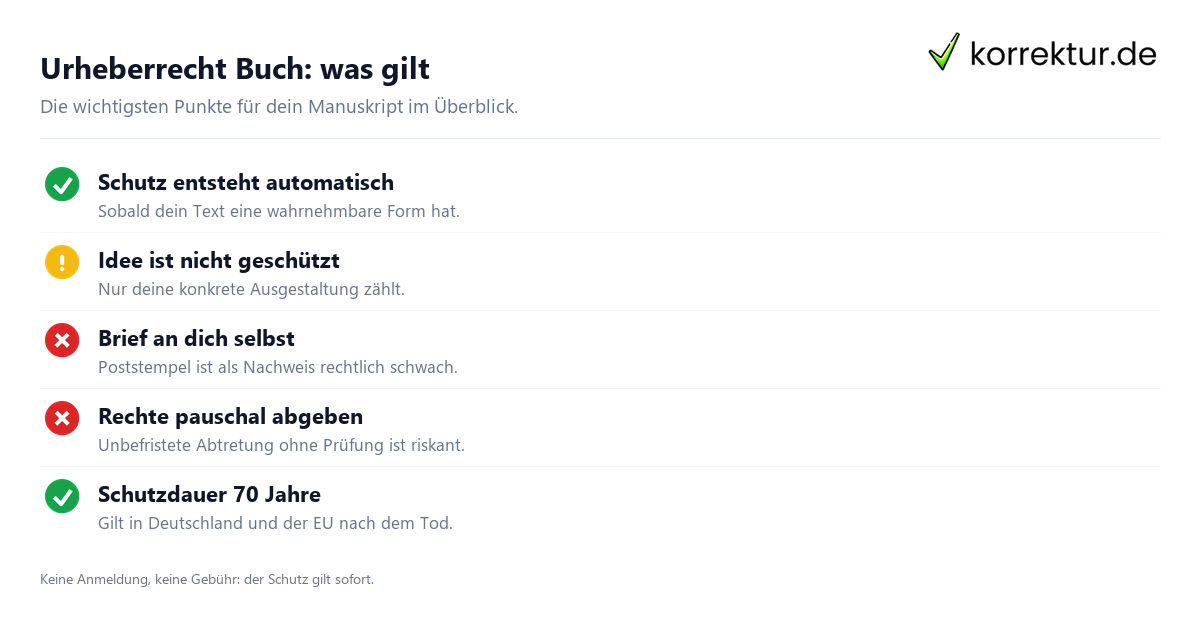The image size is (1200, 630).
Task: Click the red X icon beside Brief an dich selbst
Action: pos(62,340)
